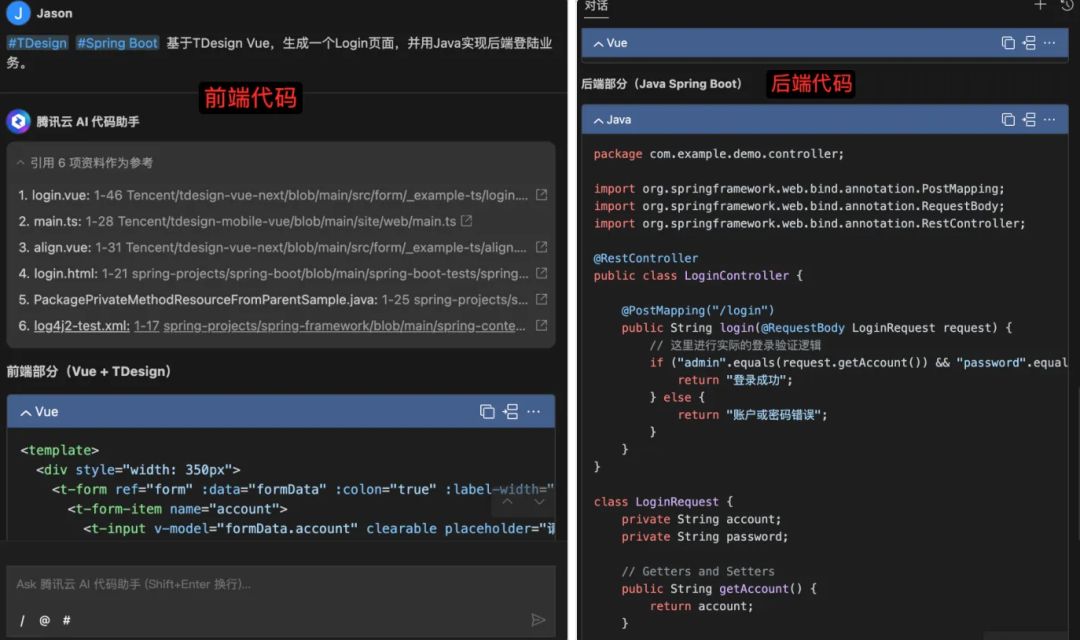Screen dimensions: 1080x640
Task: Open more options on left Vue block
Action: 534,412
